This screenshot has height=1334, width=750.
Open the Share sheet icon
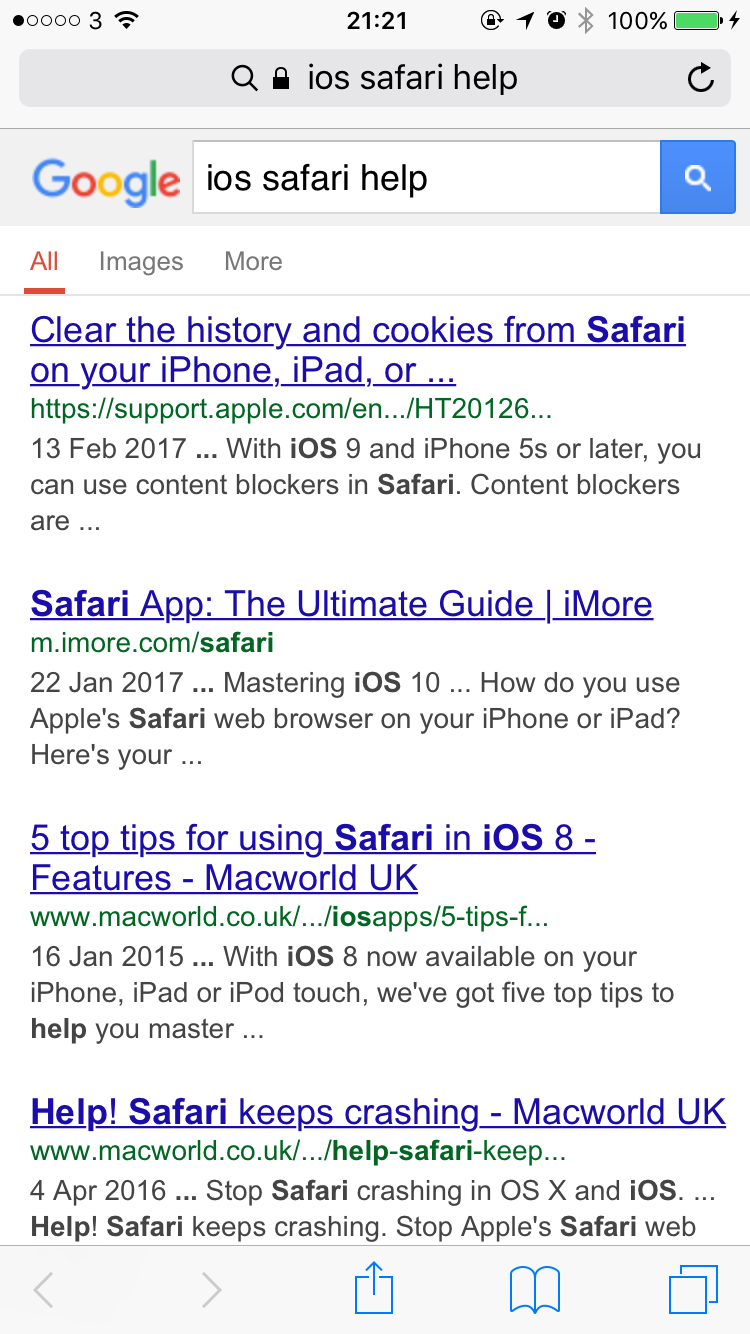374,1289
